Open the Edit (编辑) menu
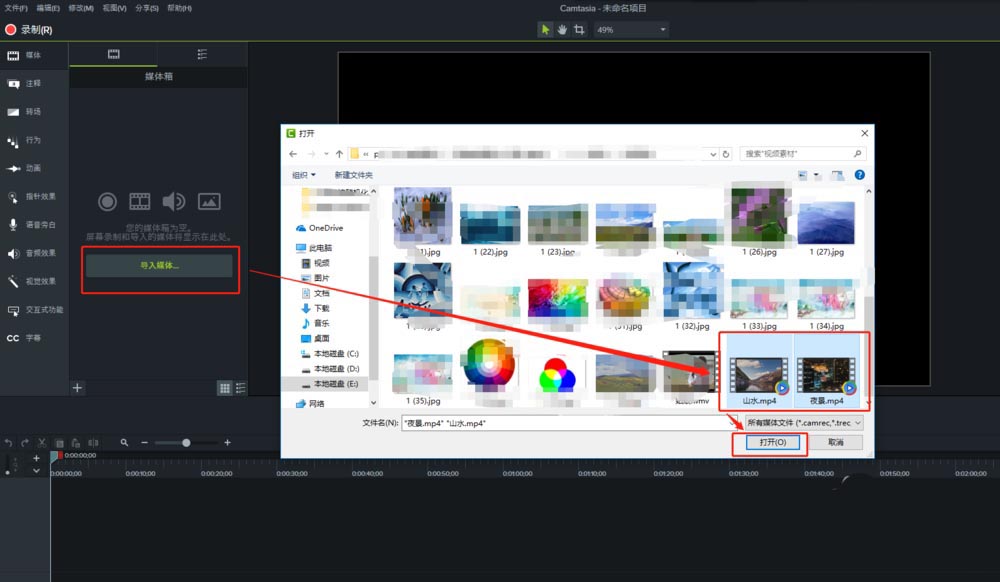This screenshot has height=582, width=1000. coord(48,8)
